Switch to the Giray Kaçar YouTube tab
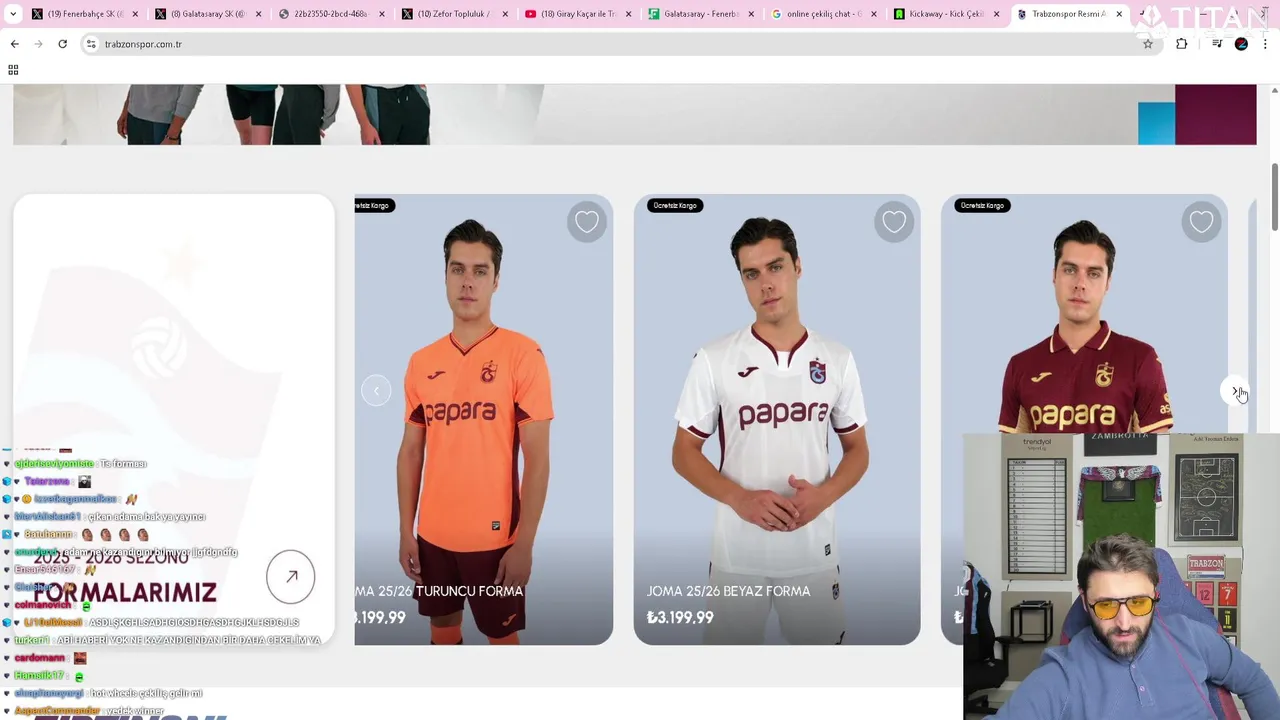The height and width of the screenshot is (720, 1280). tap(578, 14)
